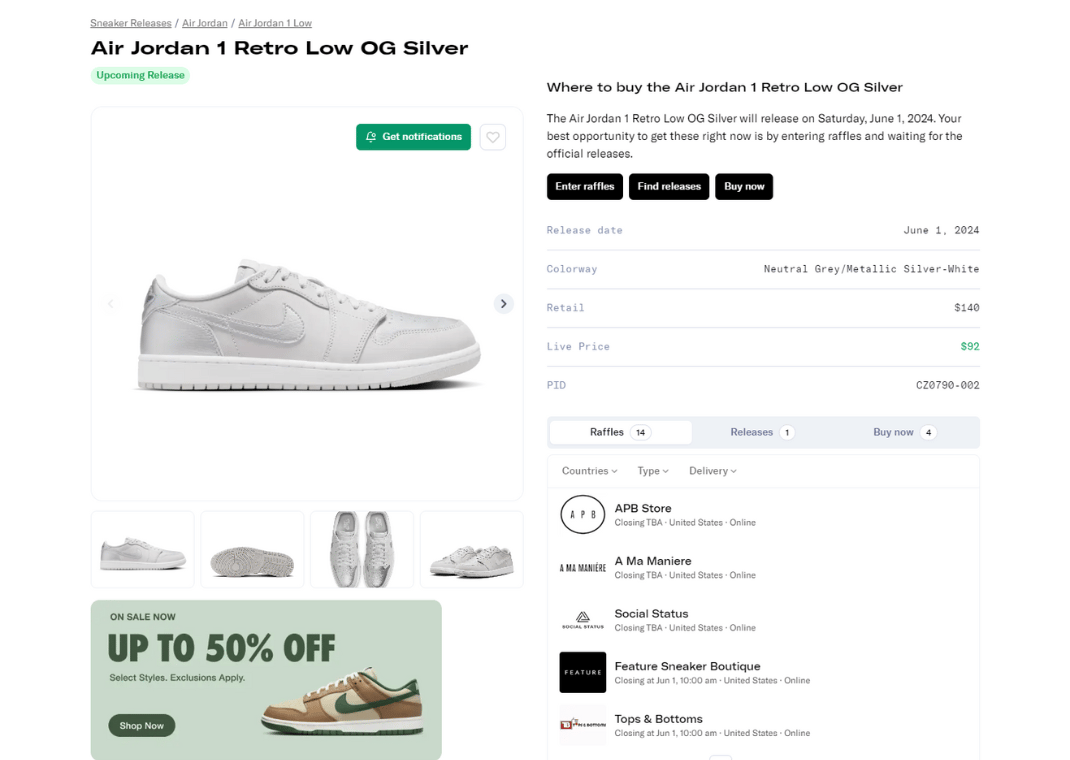Click Social Status logo icon

(x=582, y=620)
